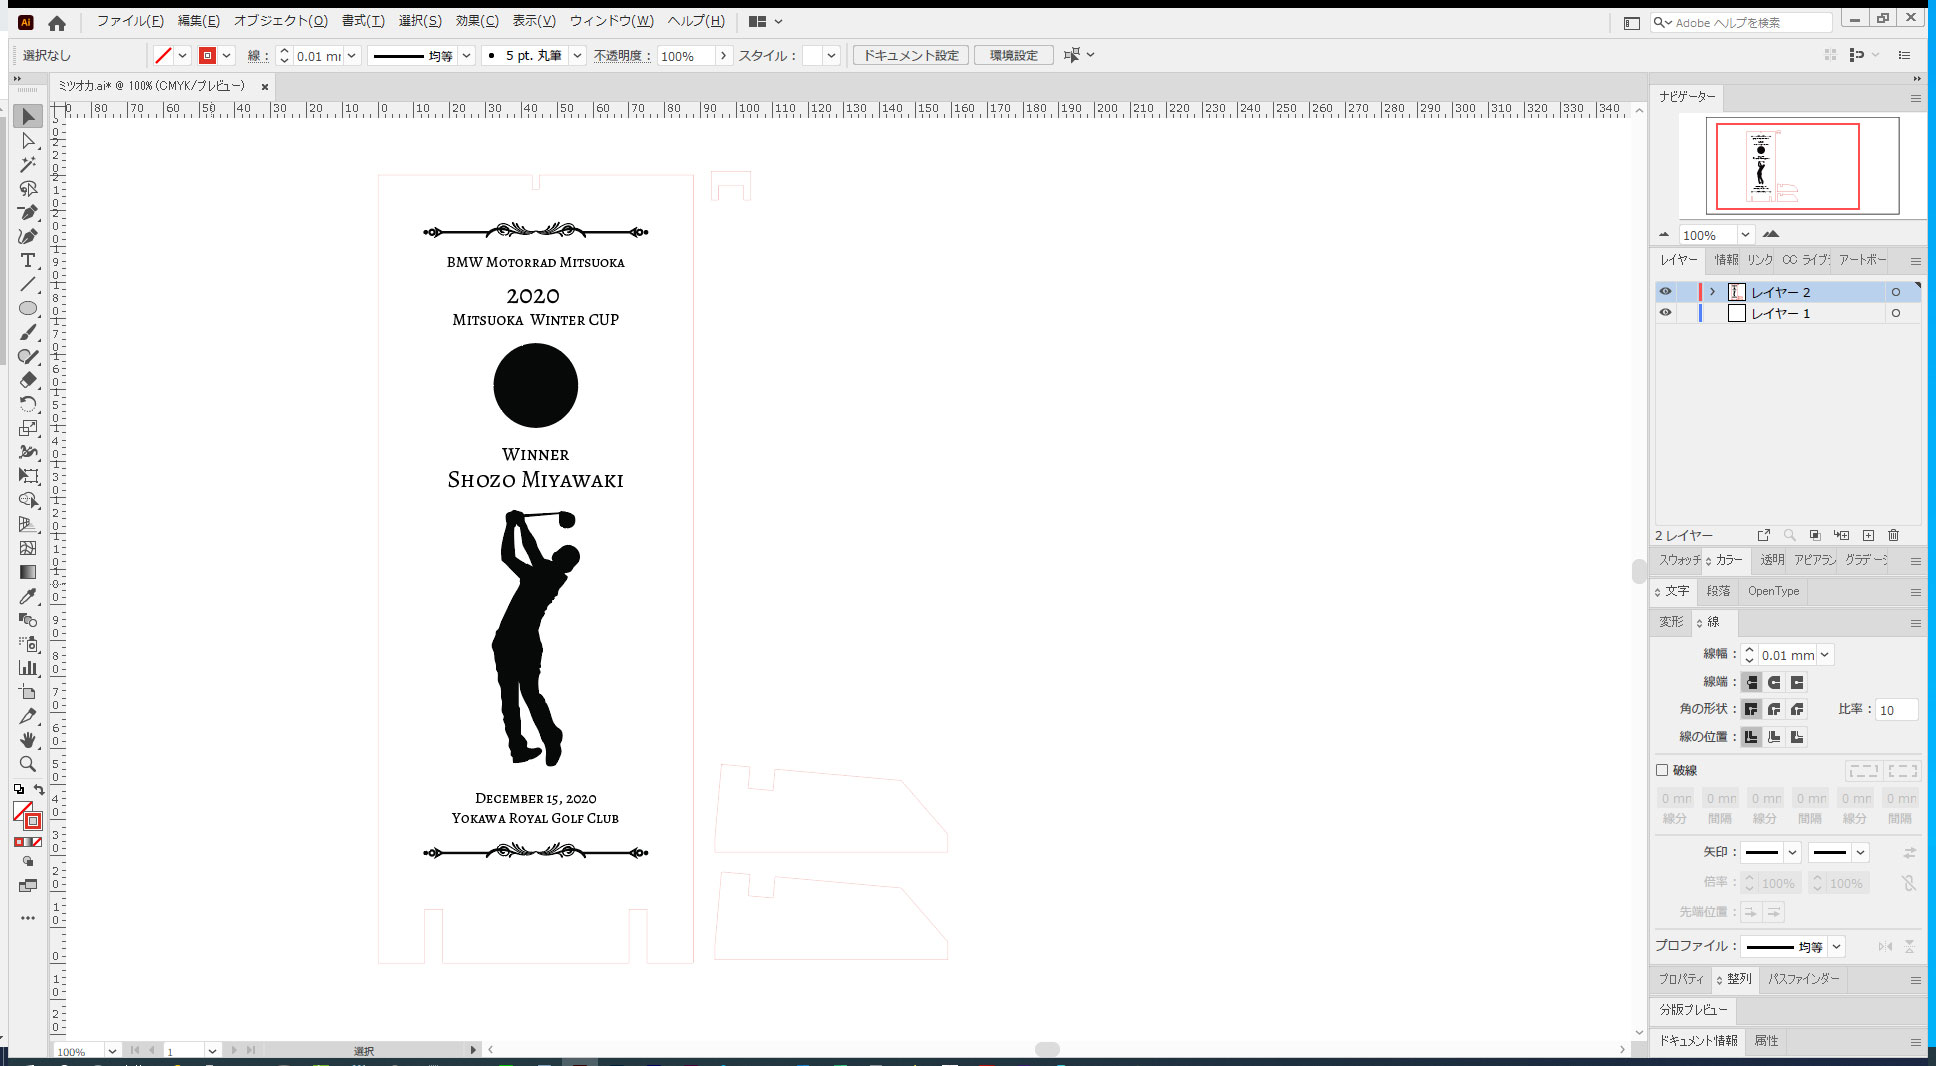Screen dimensions: 1936x1066
Task: Choose round join corner shape
Action: tap(1774, 709)
